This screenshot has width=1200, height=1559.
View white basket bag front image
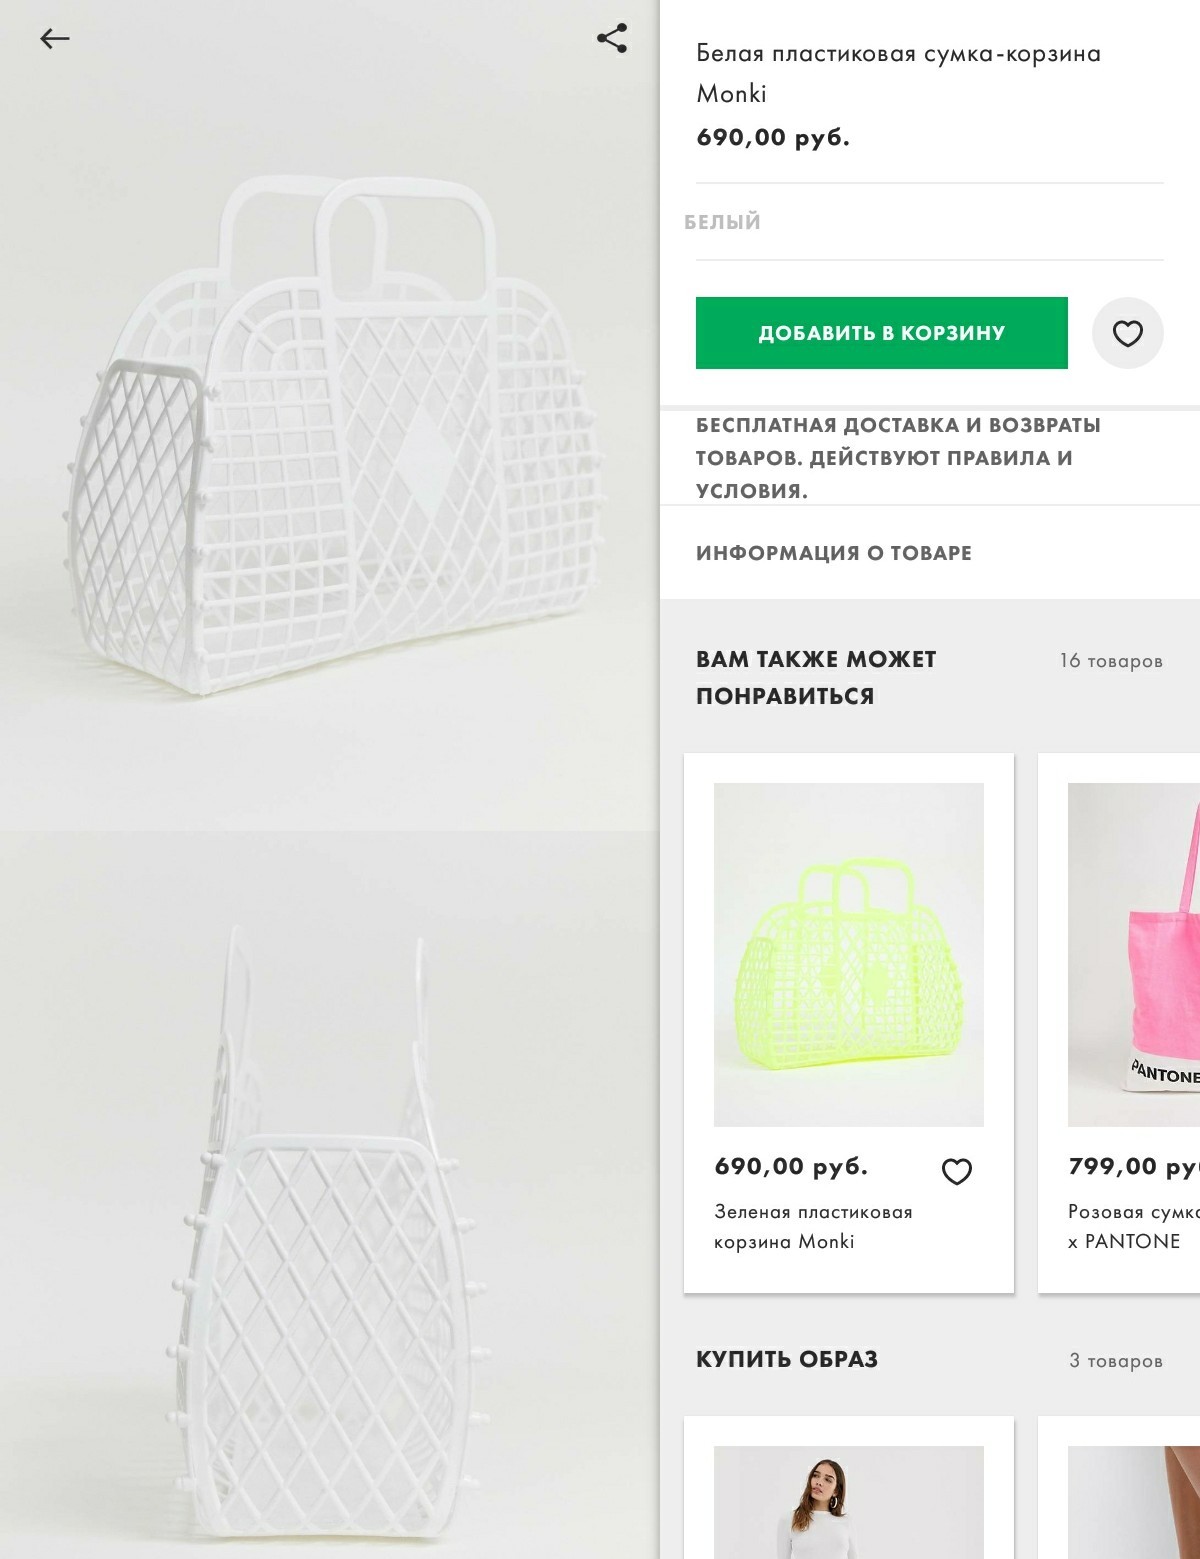click(x=330, y=415)
